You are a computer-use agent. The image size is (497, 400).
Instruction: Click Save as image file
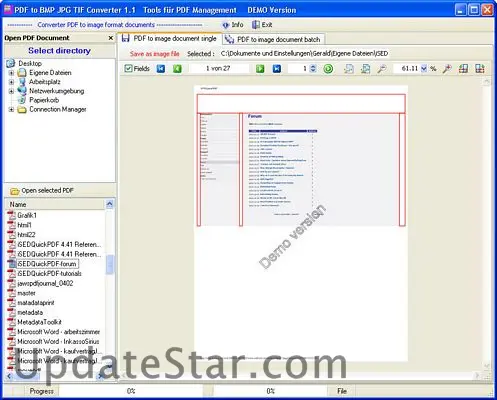coord(155,54)
